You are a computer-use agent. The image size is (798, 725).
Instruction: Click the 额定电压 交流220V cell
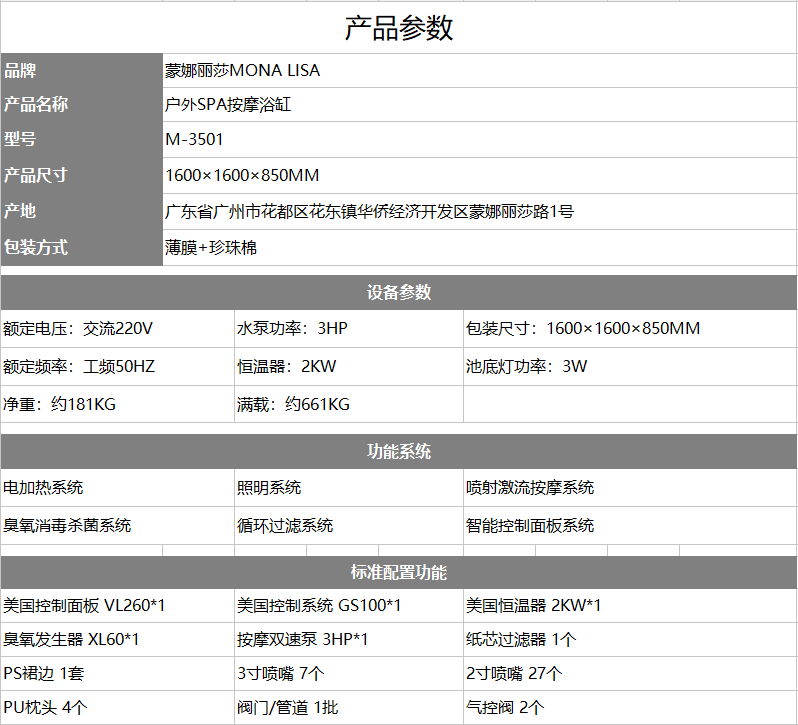point(78,329)
